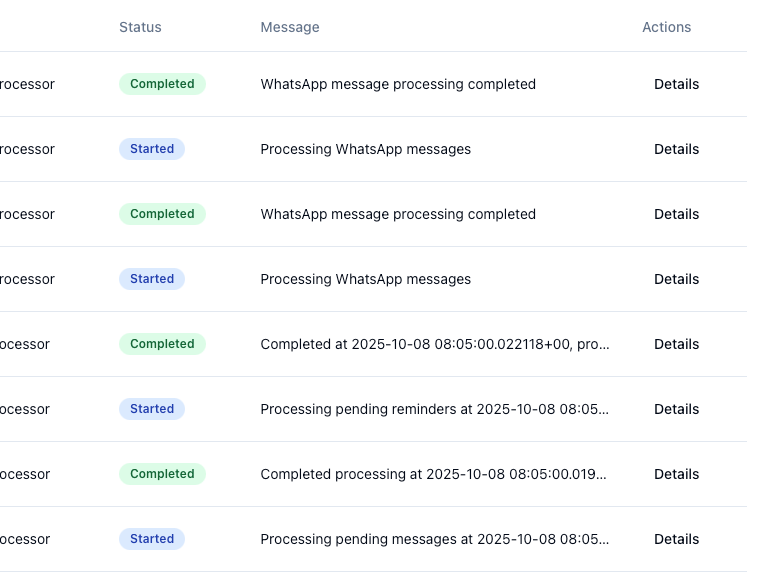Screen dimensions: 768x587
Task: Open Details for the second WhatsApp completed row
Action: click(x=676, y=214)
